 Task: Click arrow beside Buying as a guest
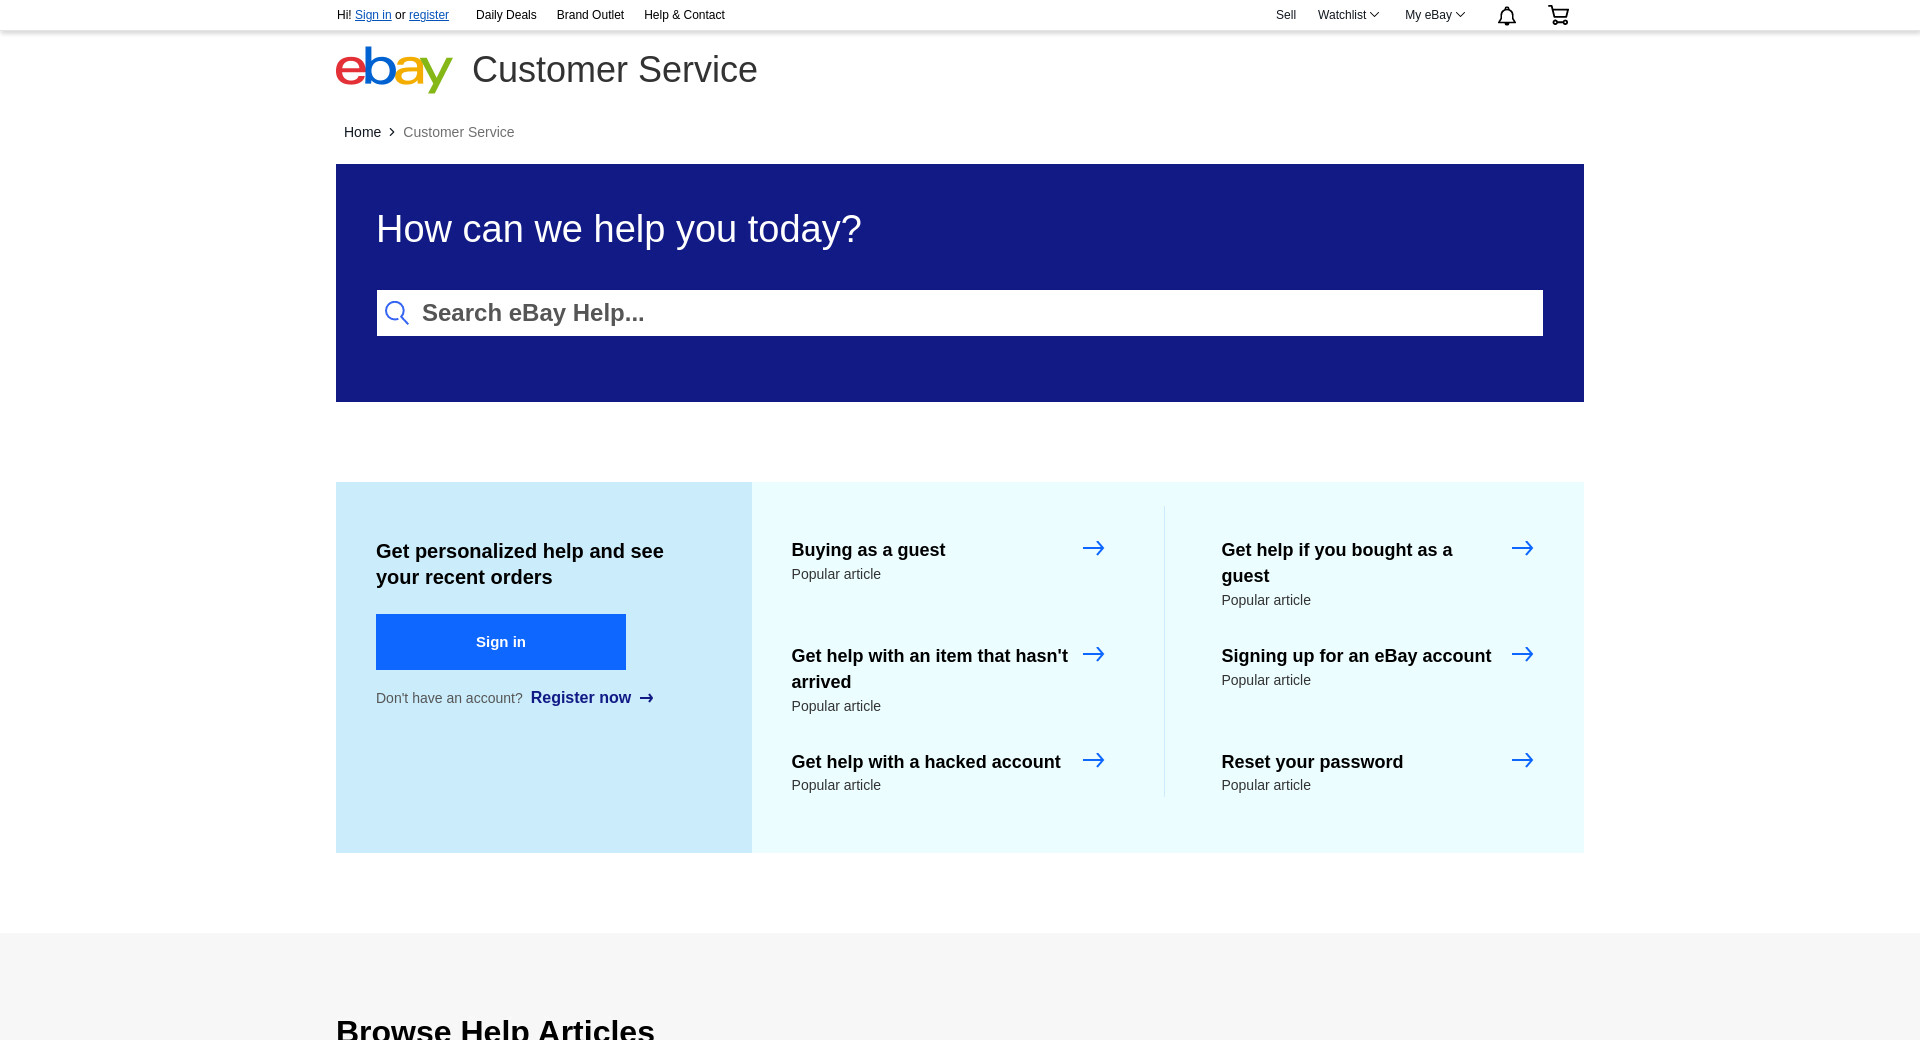pos(1093,548)
